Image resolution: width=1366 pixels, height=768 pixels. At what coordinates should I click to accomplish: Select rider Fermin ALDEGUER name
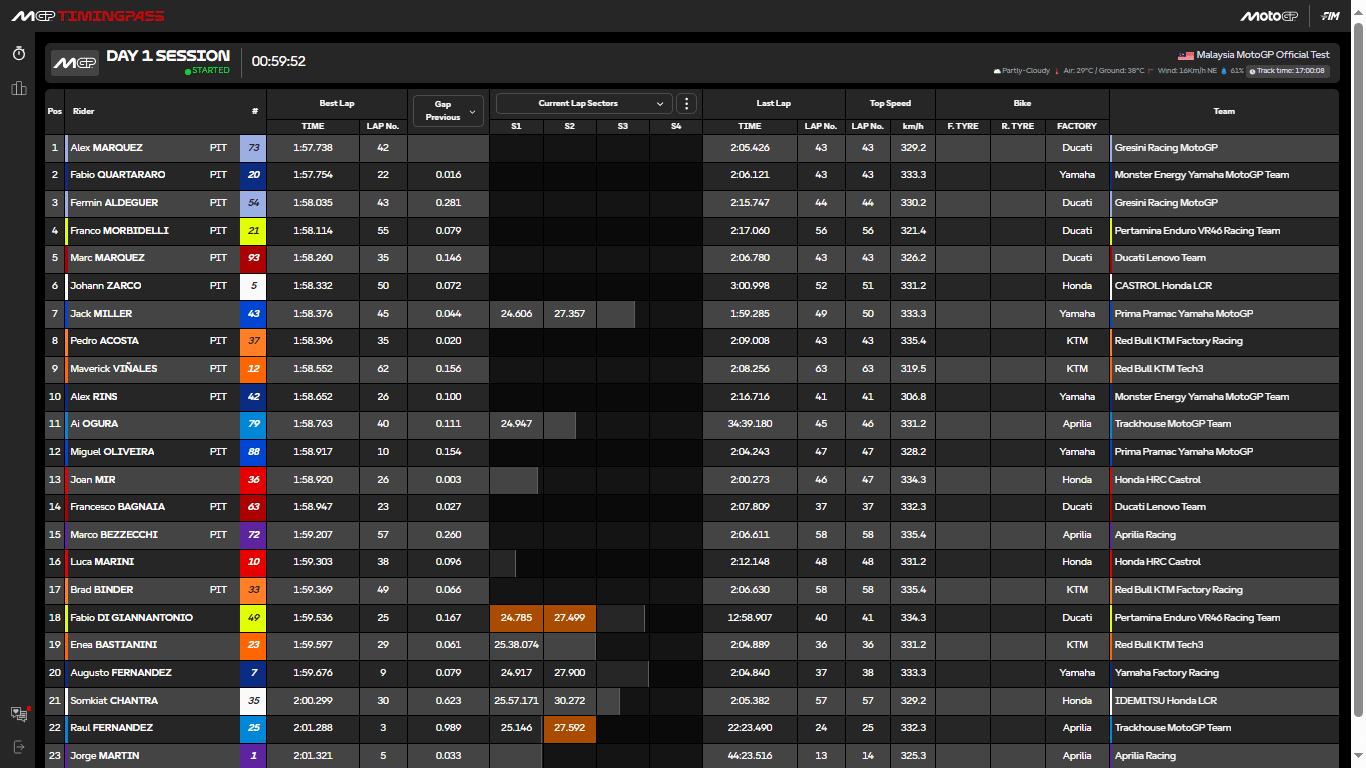[113, 202]
